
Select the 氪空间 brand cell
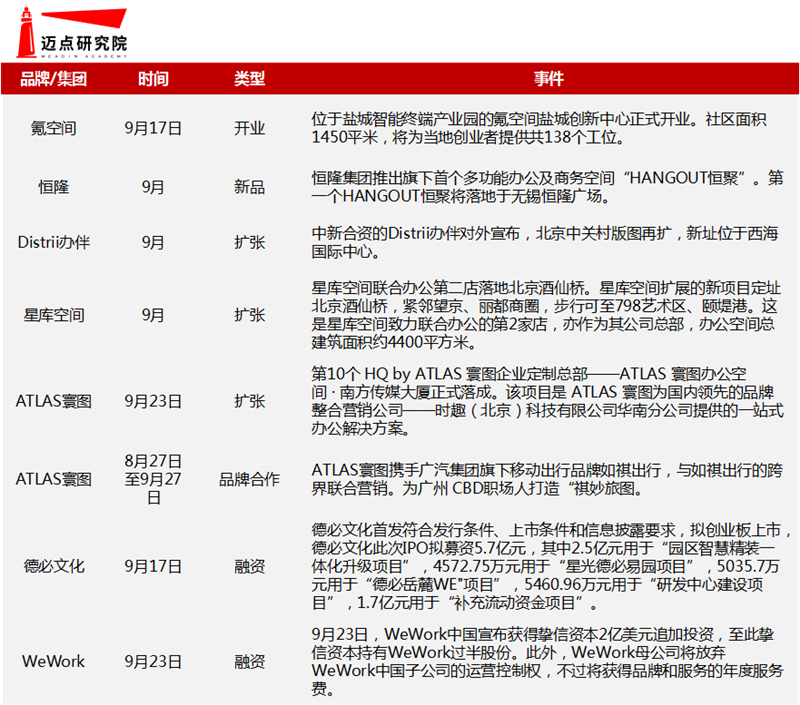[x=54, y=128]
